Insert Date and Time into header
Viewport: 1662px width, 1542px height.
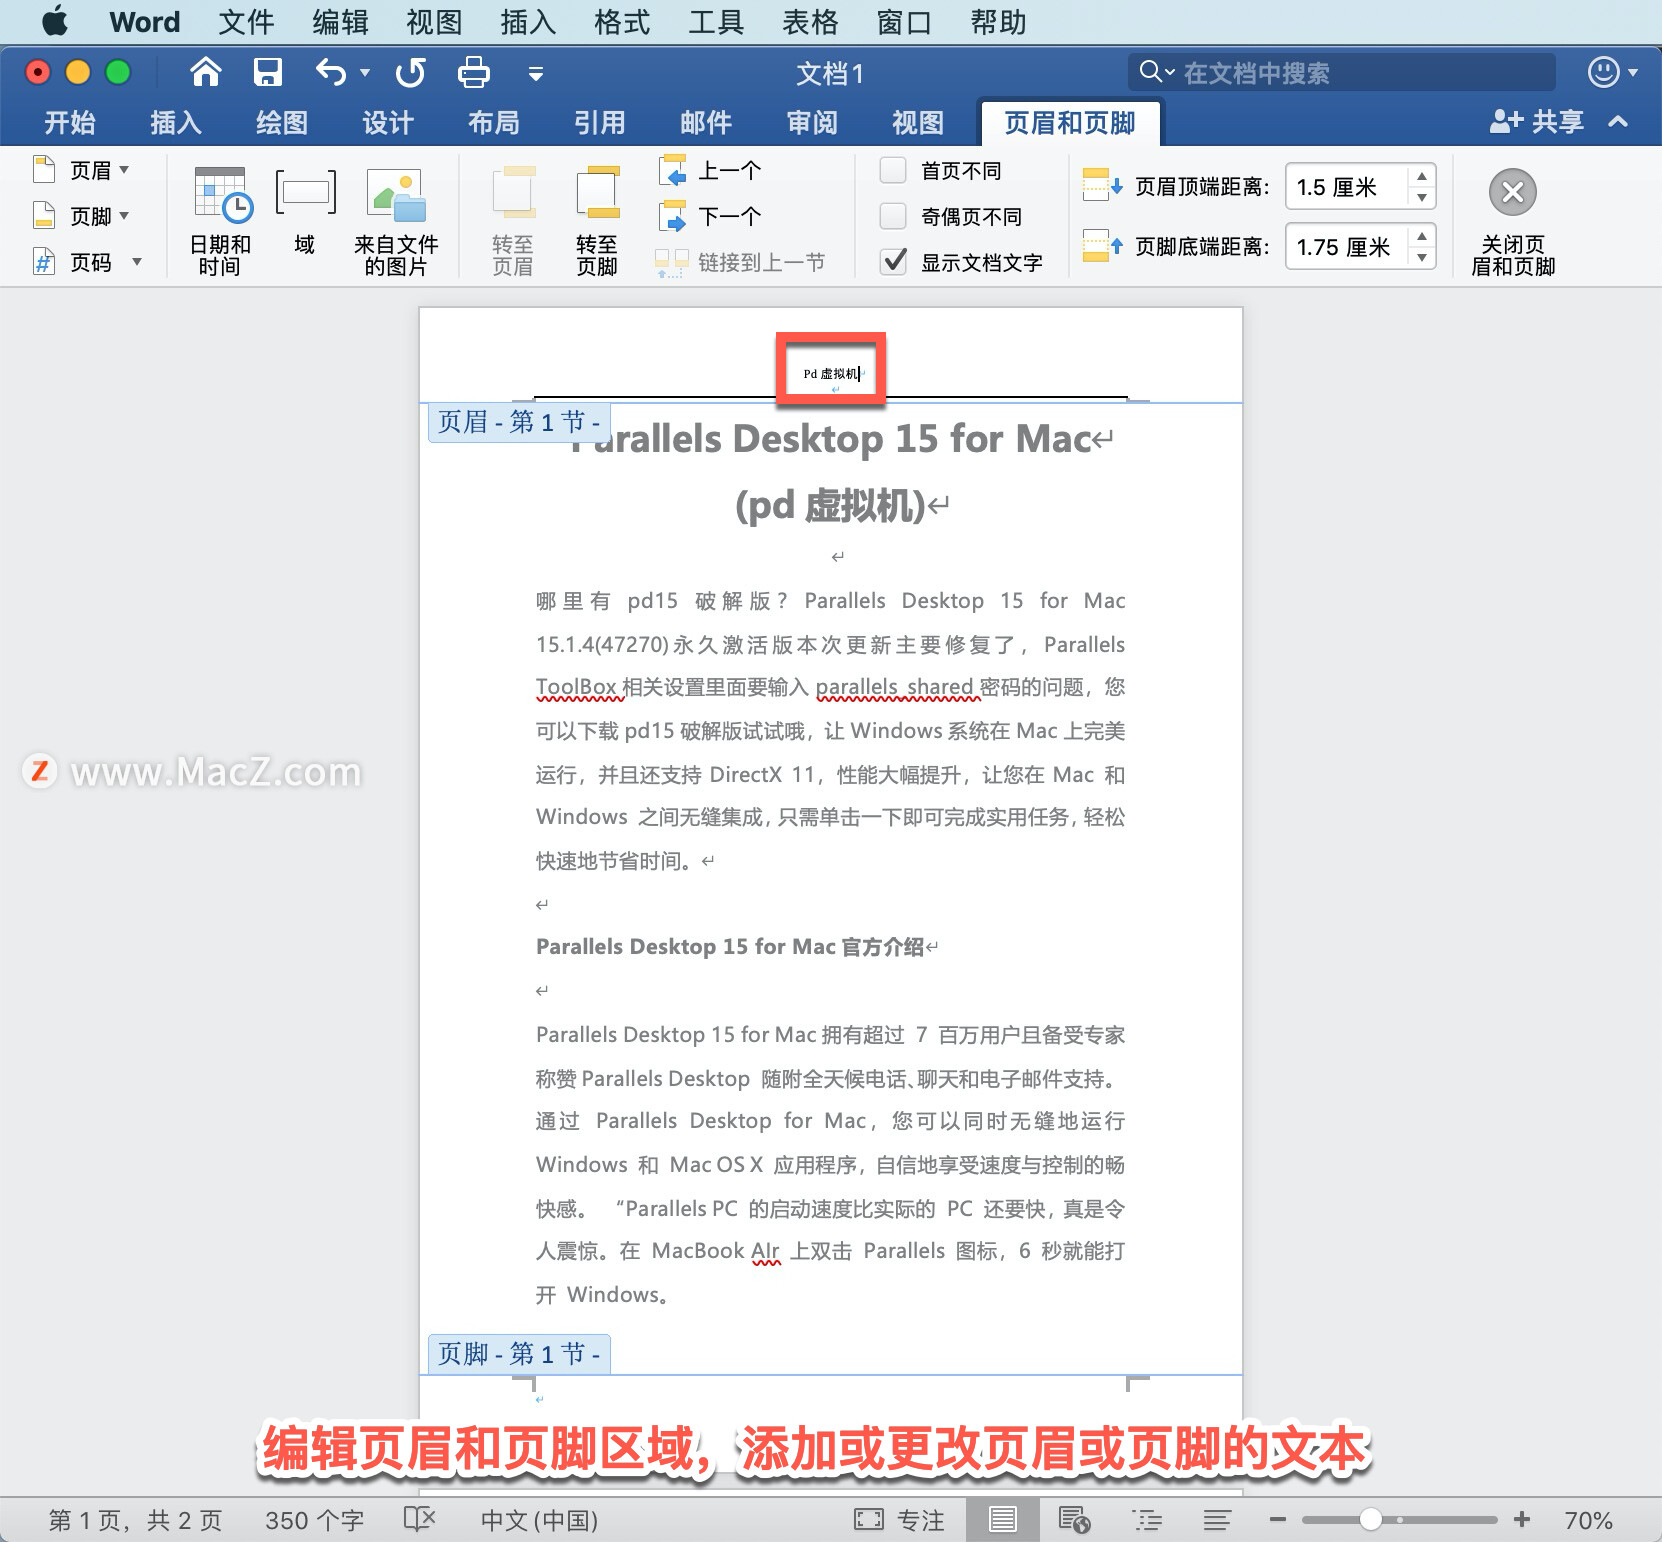(220, 221)
